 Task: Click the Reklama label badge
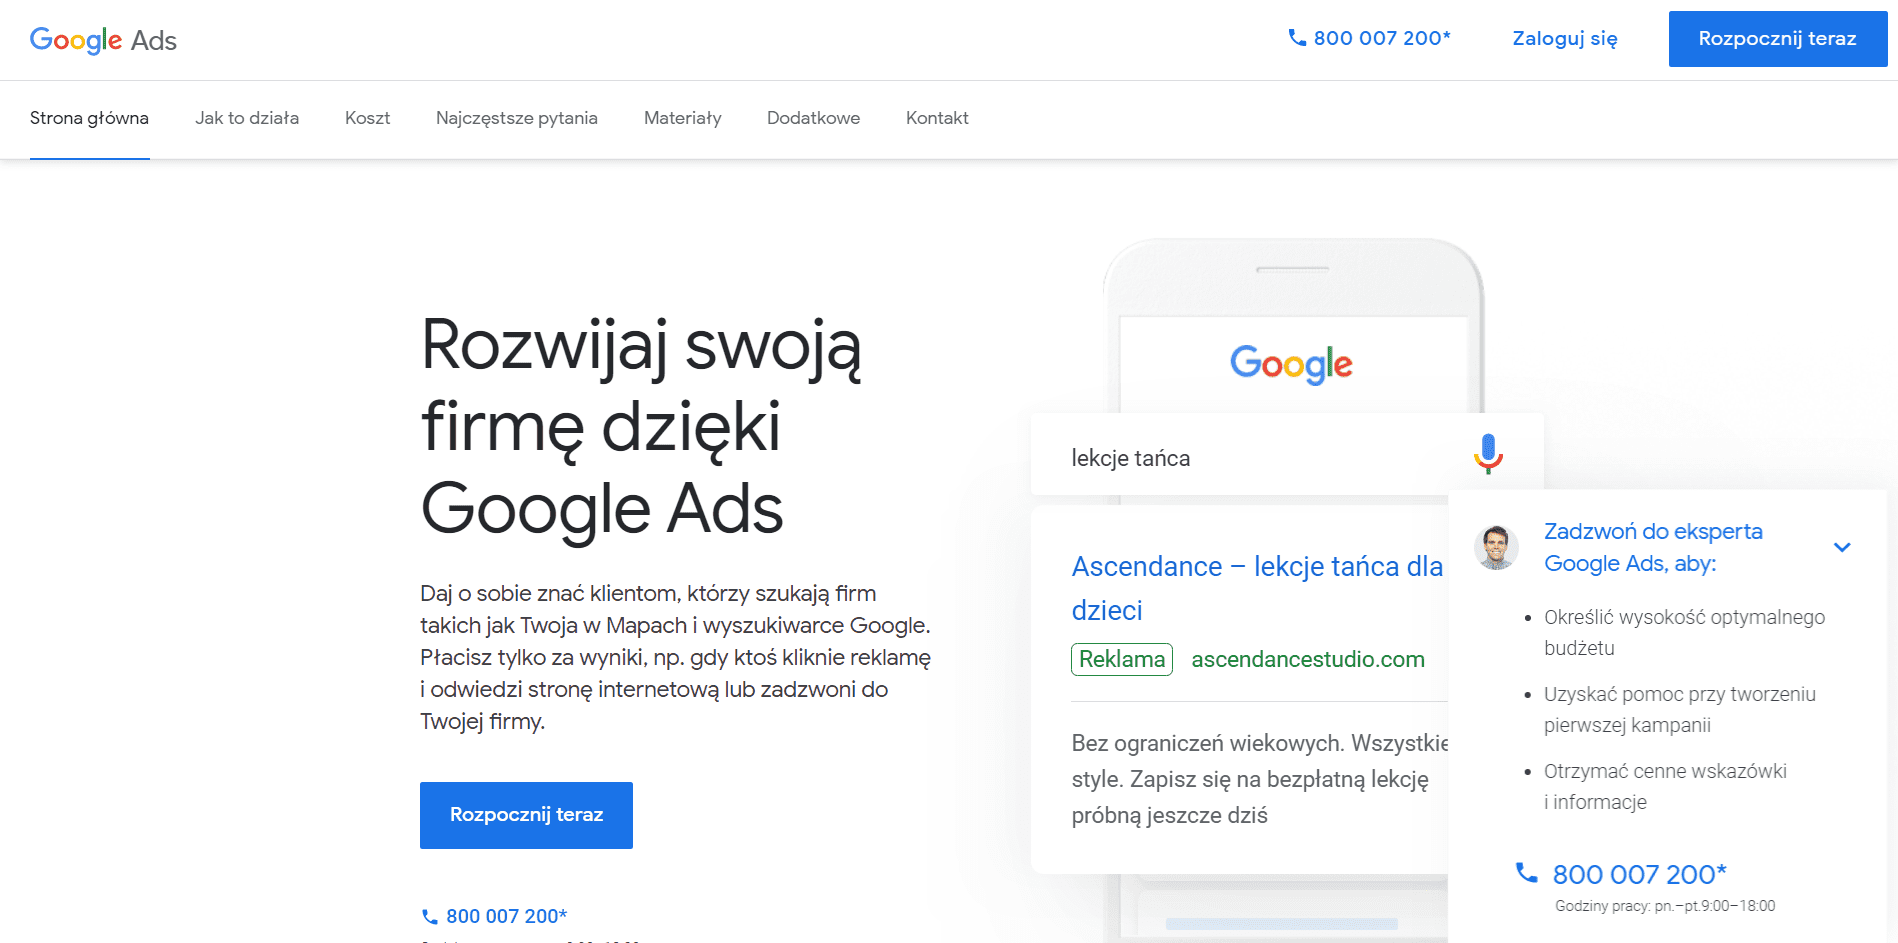point(1121,659)
